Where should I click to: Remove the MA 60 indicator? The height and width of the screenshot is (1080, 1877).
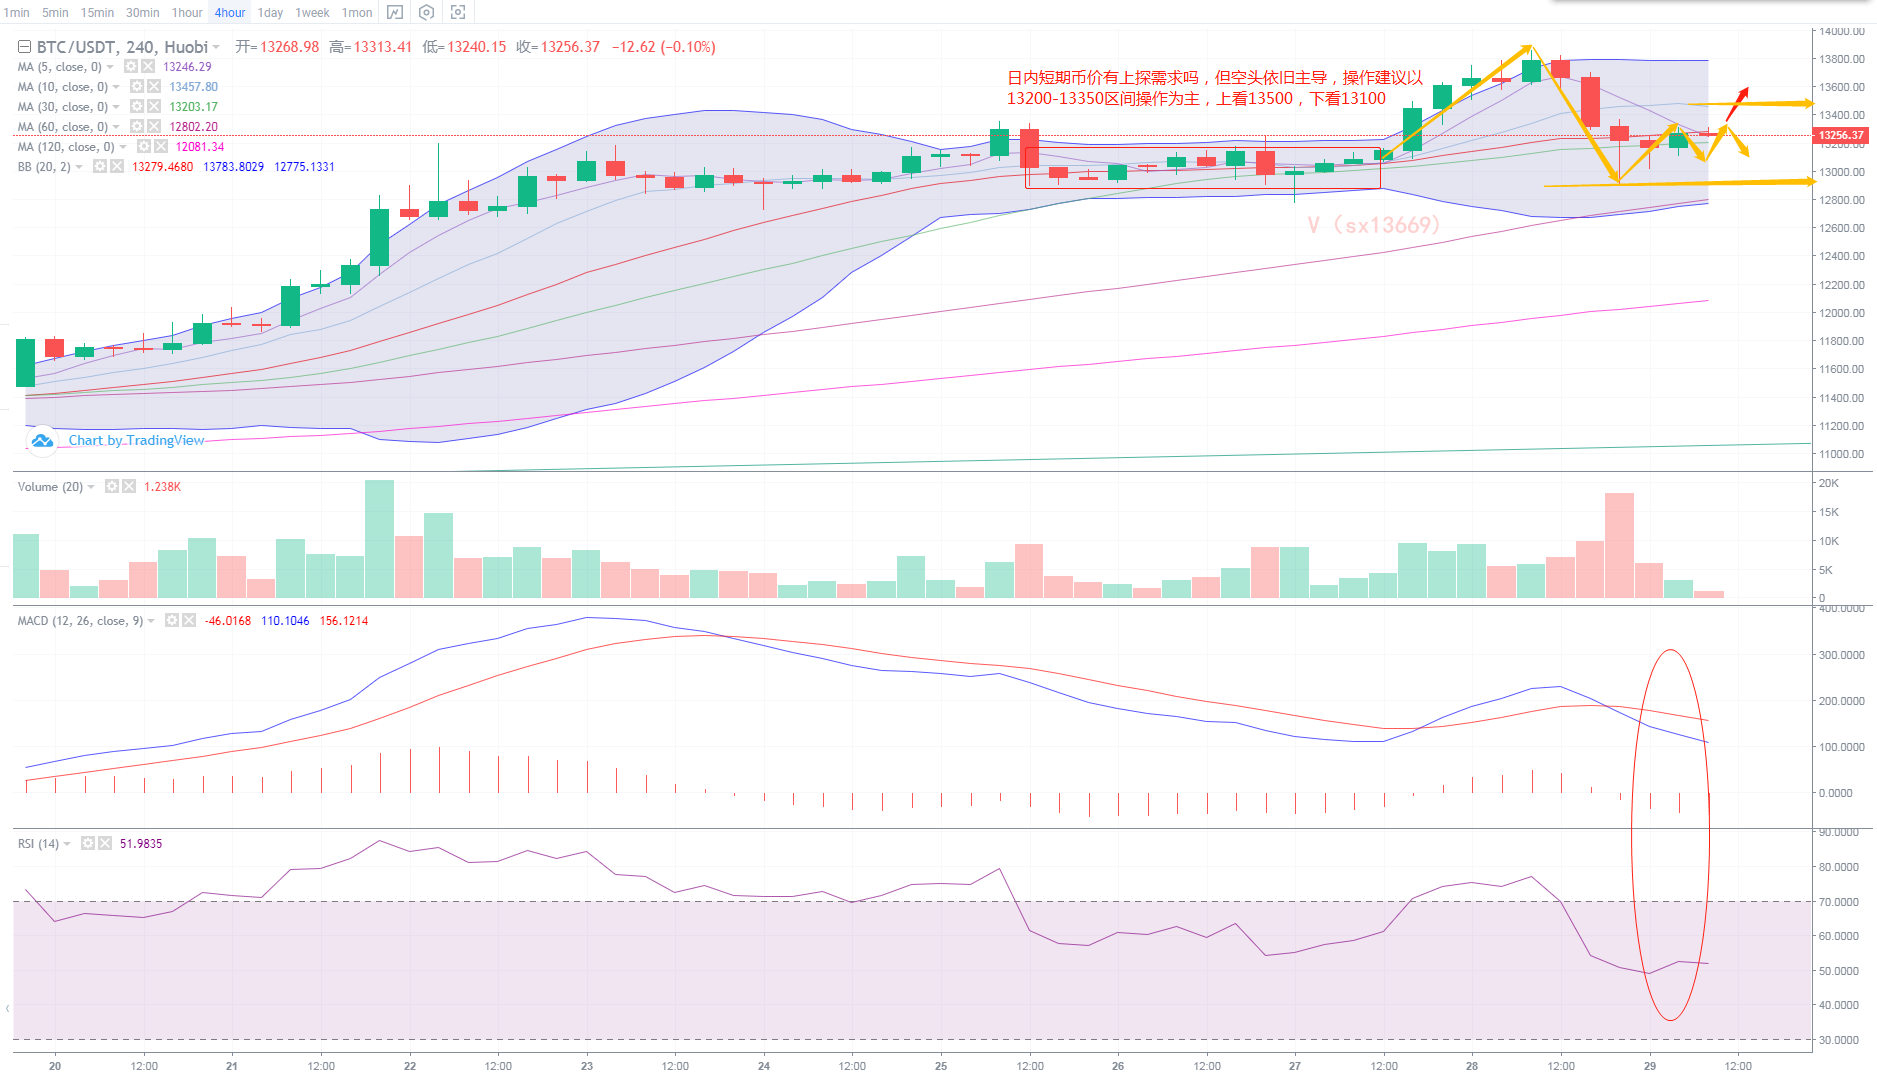(x=154, y=127)
